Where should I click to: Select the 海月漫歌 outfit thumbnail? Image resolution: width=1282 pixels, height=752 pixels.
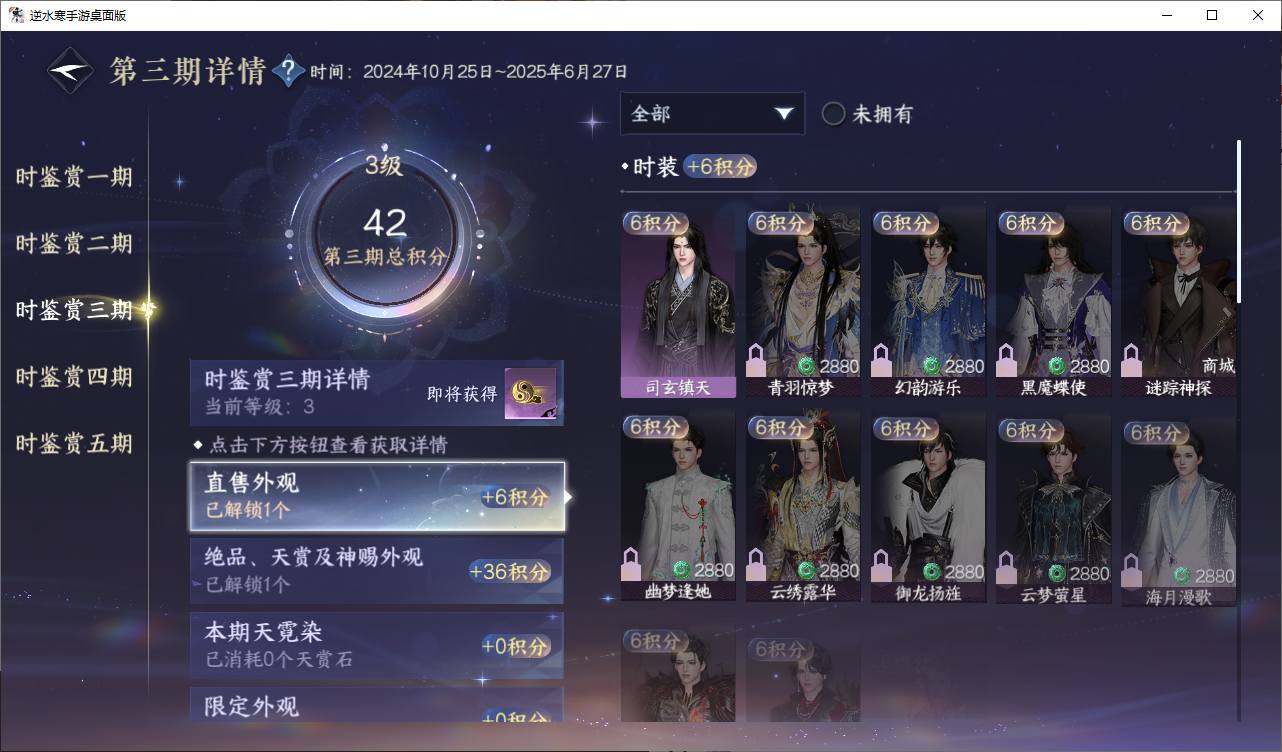click(x=1179, y=510)
